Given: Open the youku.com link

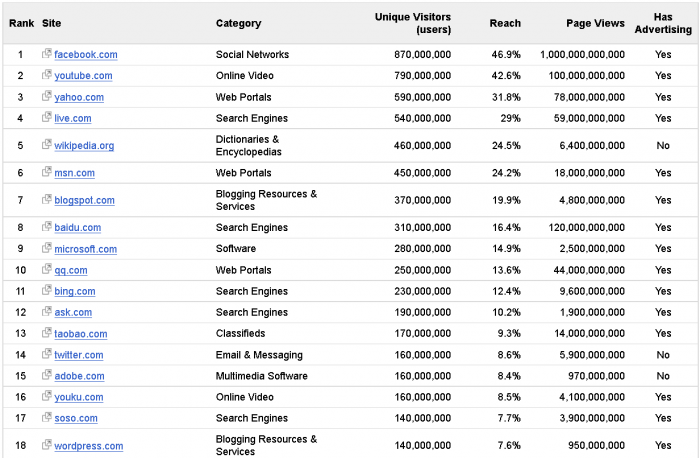Looking at the screenshot, I should (79, 397).
